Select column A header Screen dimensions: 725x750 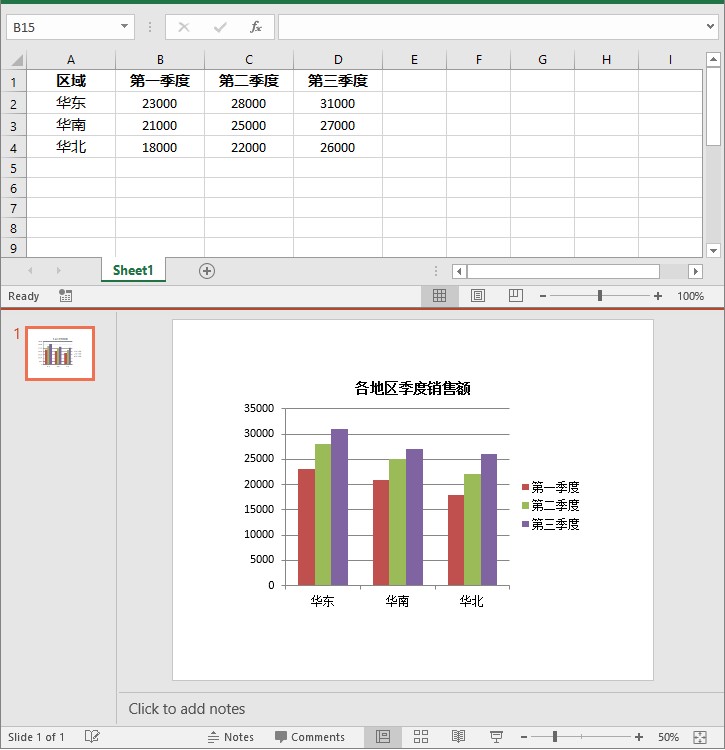(x=71, y=60)
